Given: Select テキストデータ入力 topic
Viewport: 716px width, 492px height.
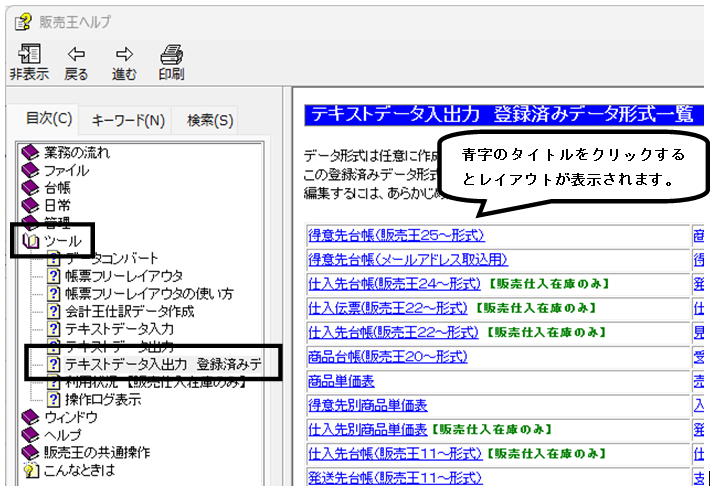Looking at the screenshot, I should [119, 329].
